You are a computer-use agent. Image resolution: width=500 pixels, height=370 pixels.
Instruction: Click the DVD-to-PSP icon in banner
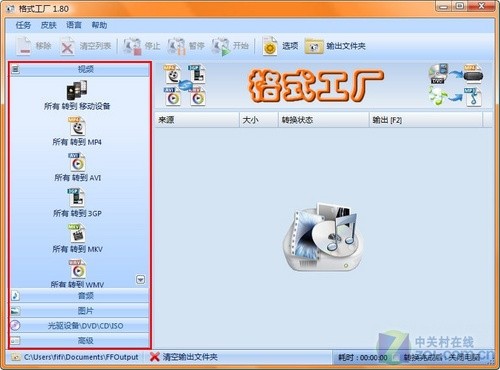click(x=456, y=74)
